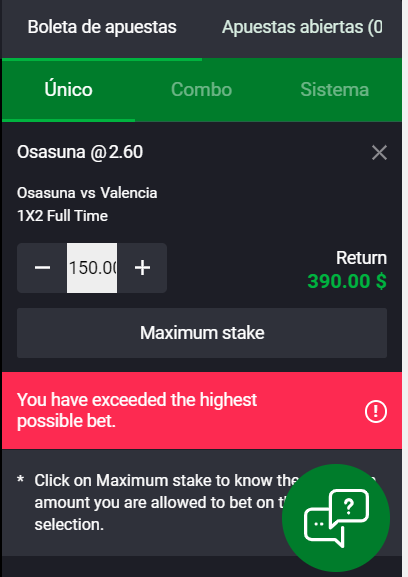Open the live chat help bubble icon
Image resolution: width=408 pixels, height=577 pixels.
click(336, 518)
